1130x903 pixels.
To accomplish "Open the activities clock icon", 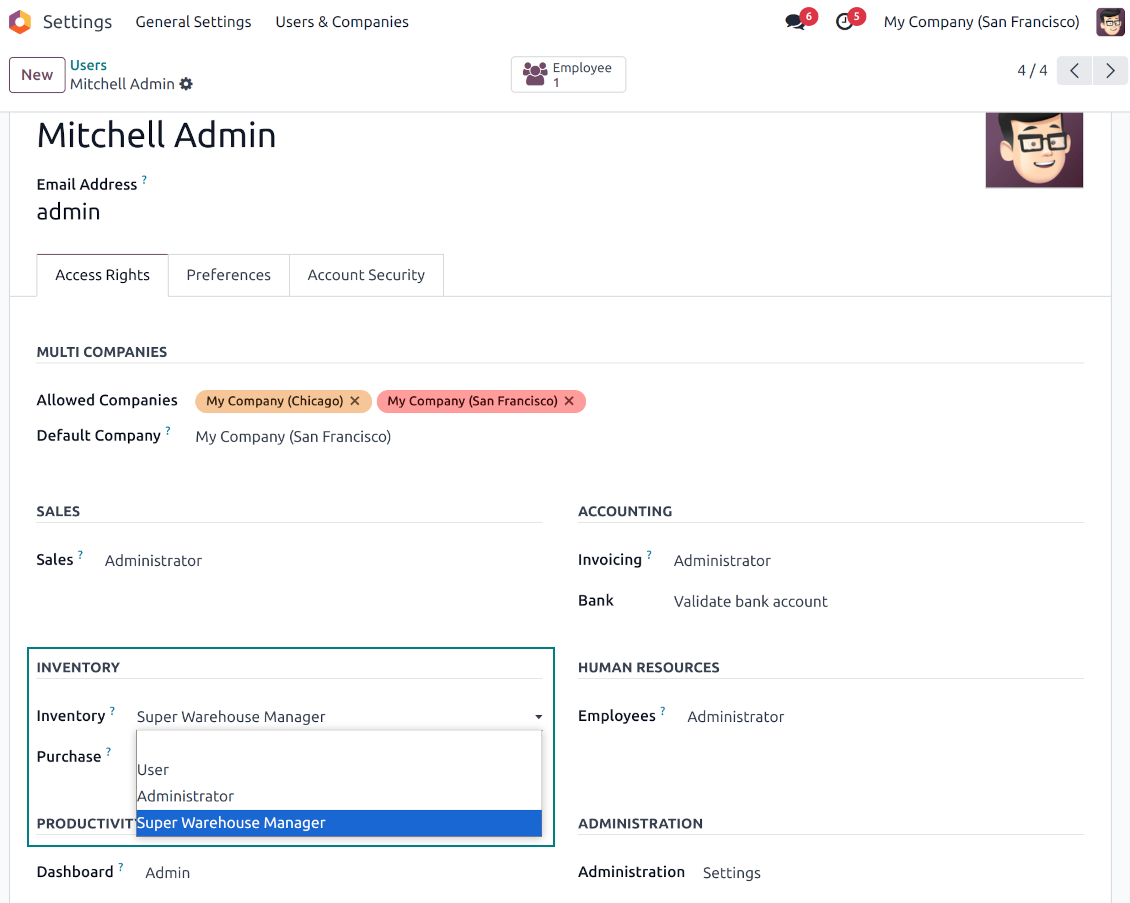I will tap(845, 22).
